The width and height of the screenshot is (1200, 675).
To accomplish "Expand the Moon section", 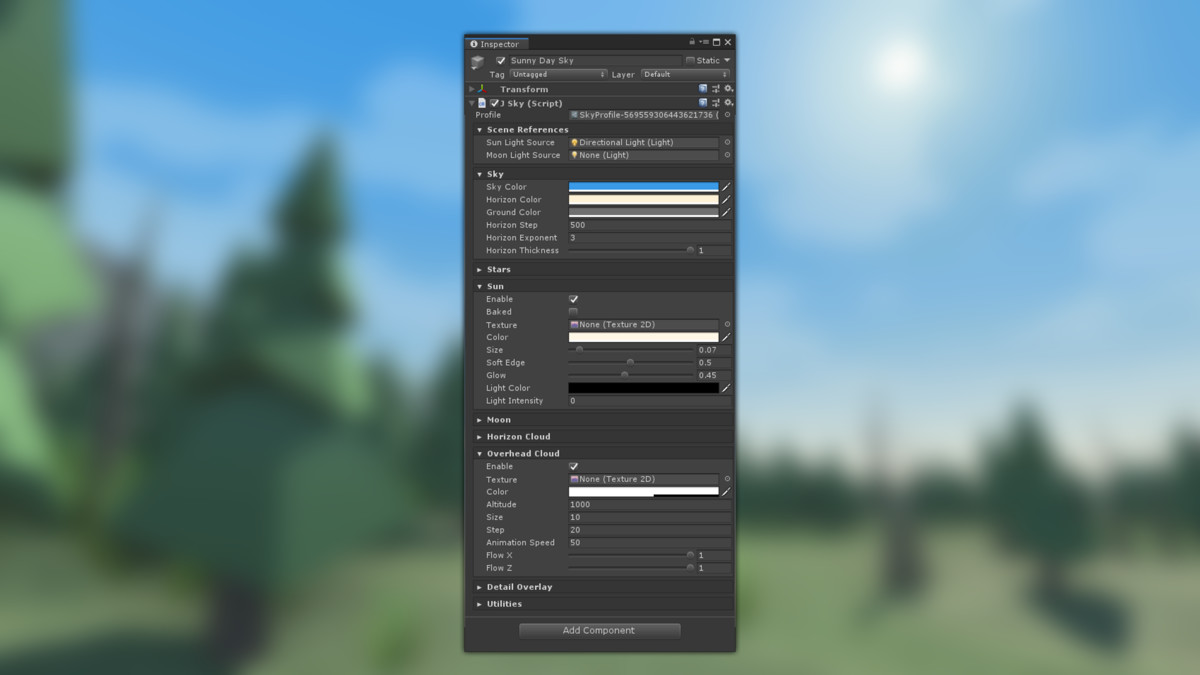I will [480, 420].
